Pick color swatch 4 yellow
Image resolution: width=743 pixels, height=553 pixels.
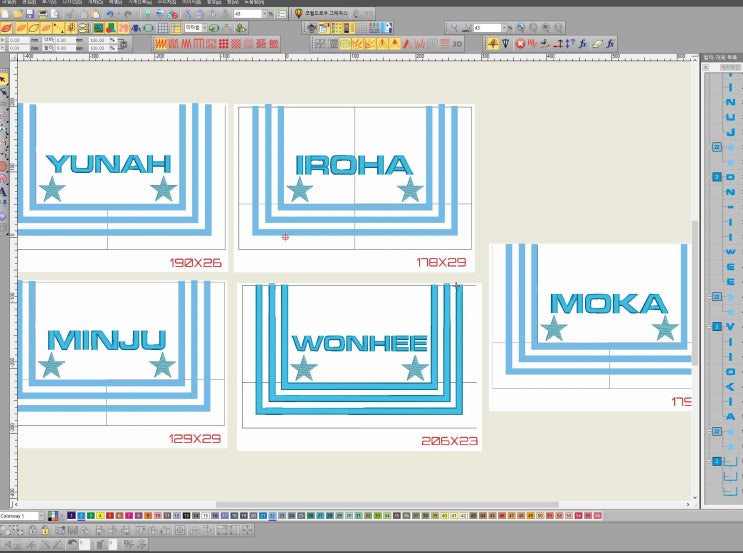(100, 516)
